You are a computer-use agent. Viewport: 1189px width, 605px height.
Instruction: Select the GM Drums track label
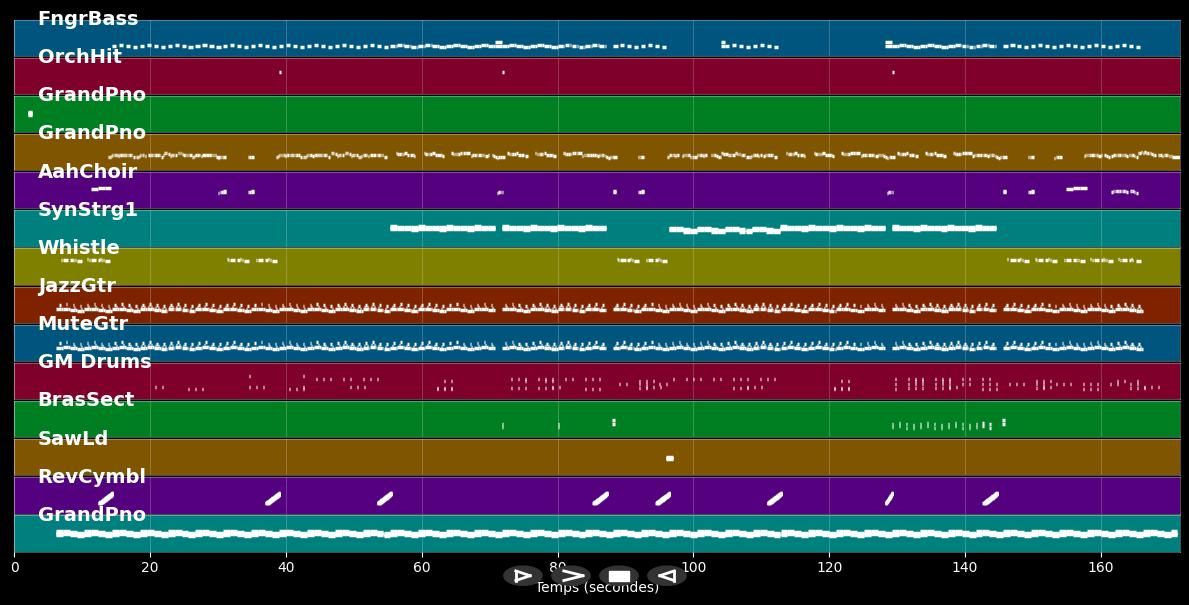pyautogui.click(x=95, y=362)
